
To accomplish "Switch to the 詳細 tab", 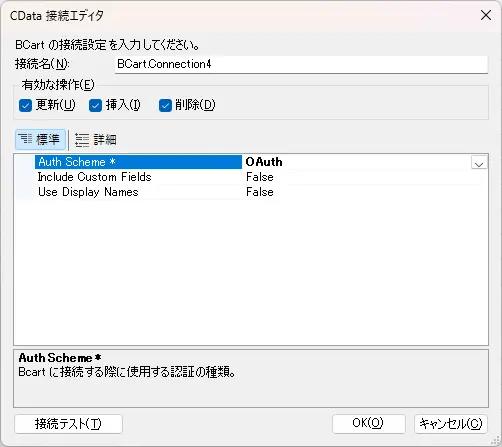I will tap(96, 140).
